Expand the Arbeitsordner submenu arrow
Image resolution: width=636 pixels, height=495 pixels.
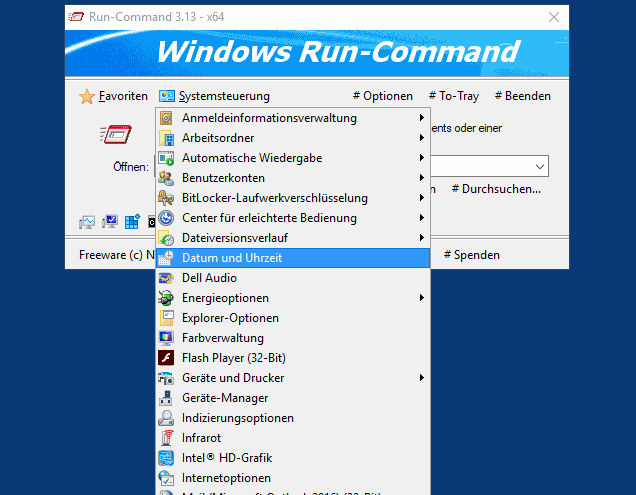422,138
